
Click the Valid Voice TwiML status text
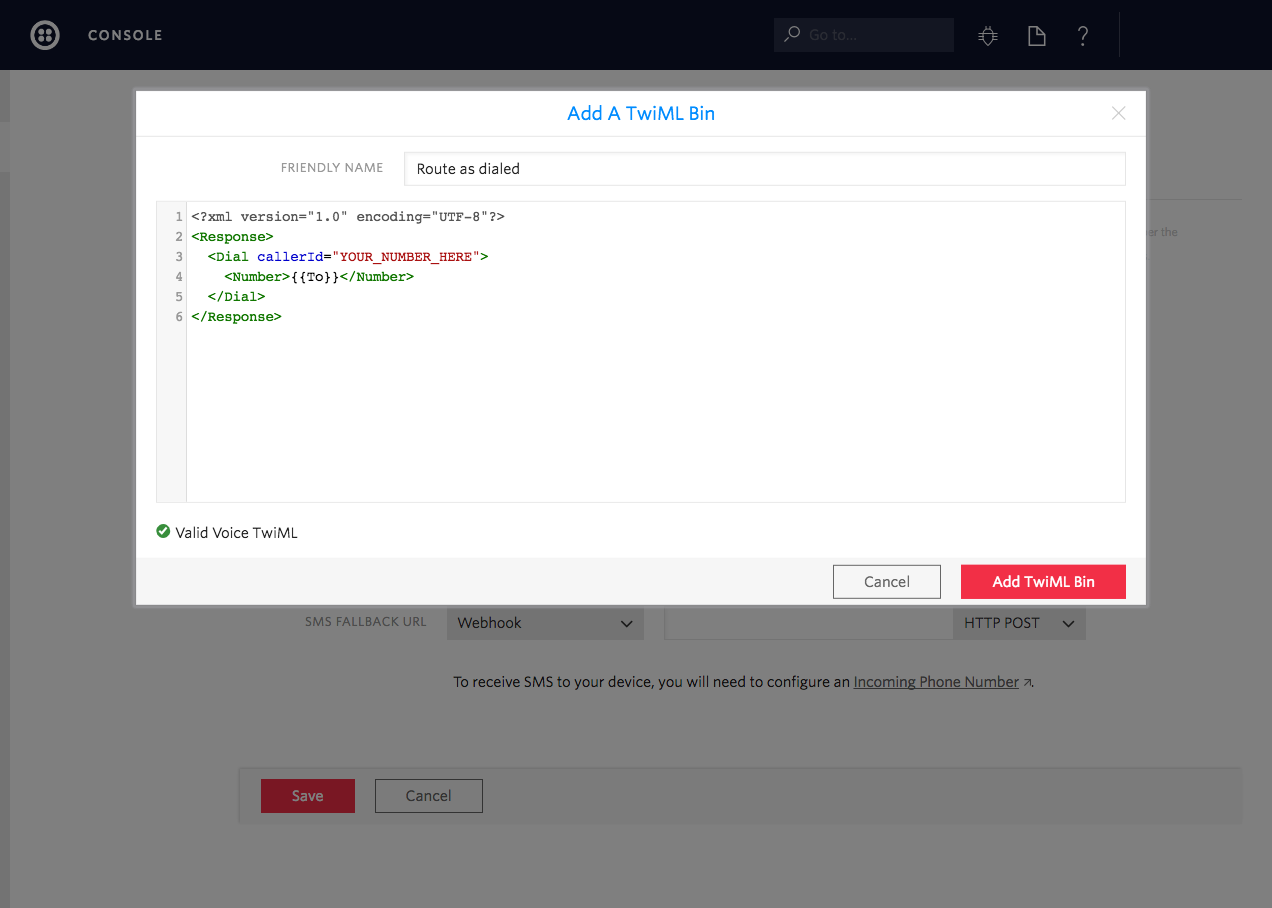(x=236, y=533)
